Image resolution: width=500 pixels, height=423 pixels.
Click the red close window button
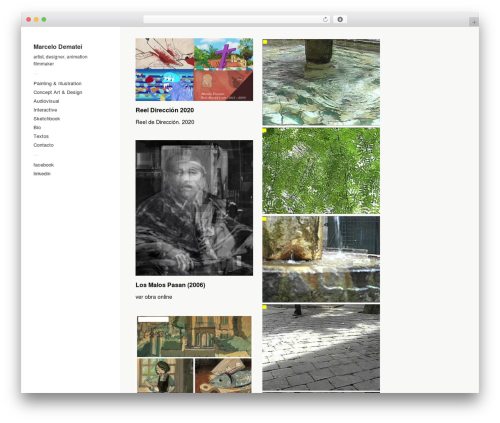pos(29,19)
